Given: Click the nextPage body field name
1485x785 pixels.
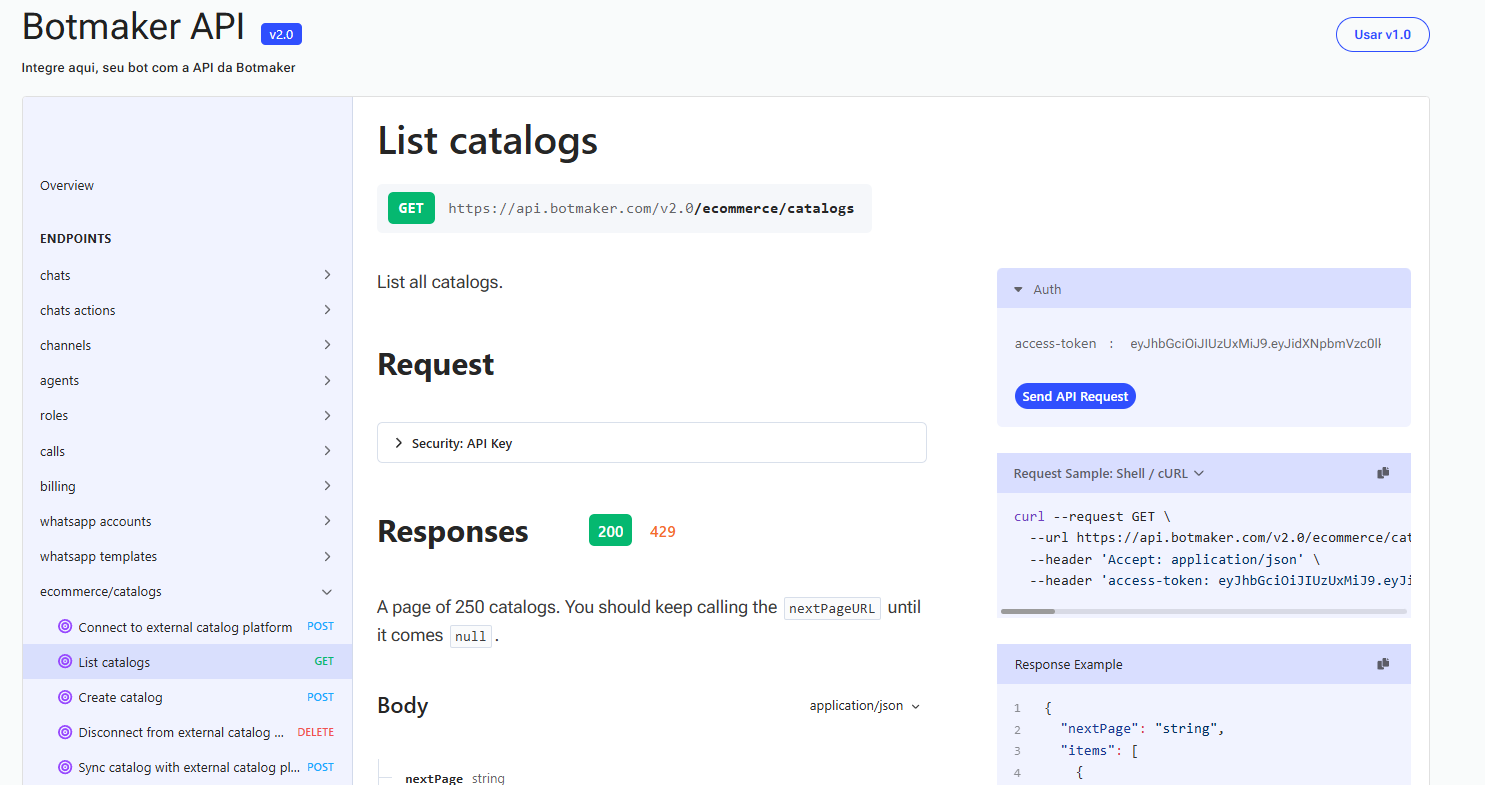Looking at the screenshot, I should 434,778.
